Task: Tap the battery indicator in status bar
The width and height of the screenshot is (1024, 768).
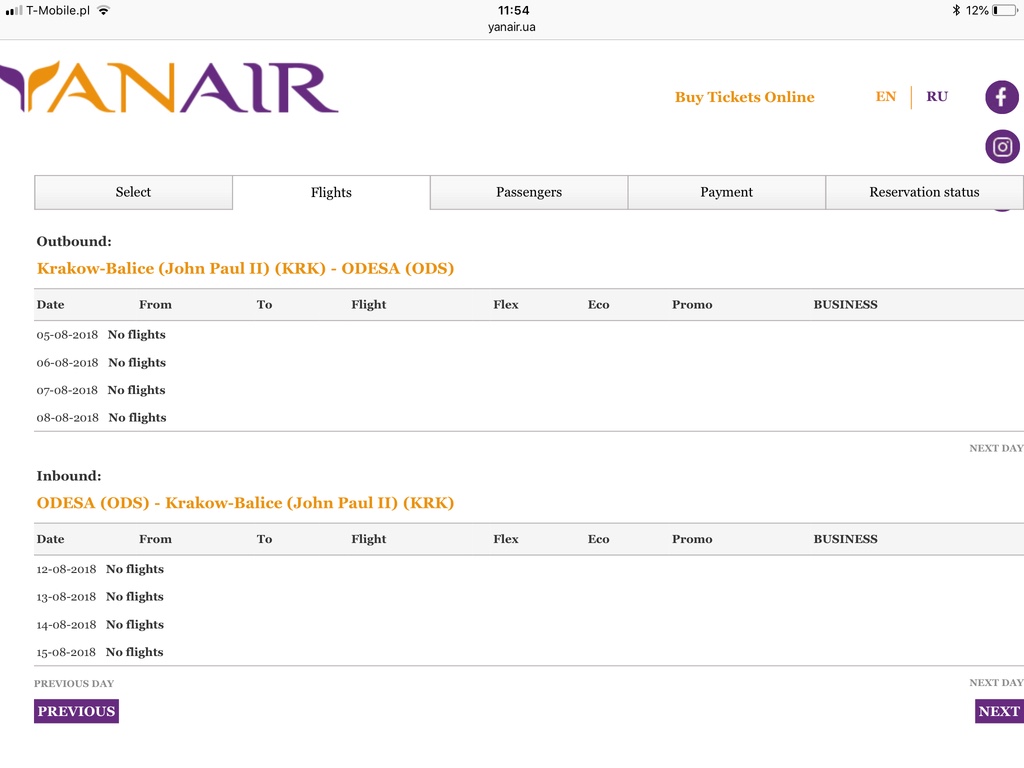Action: [1004, 10]
